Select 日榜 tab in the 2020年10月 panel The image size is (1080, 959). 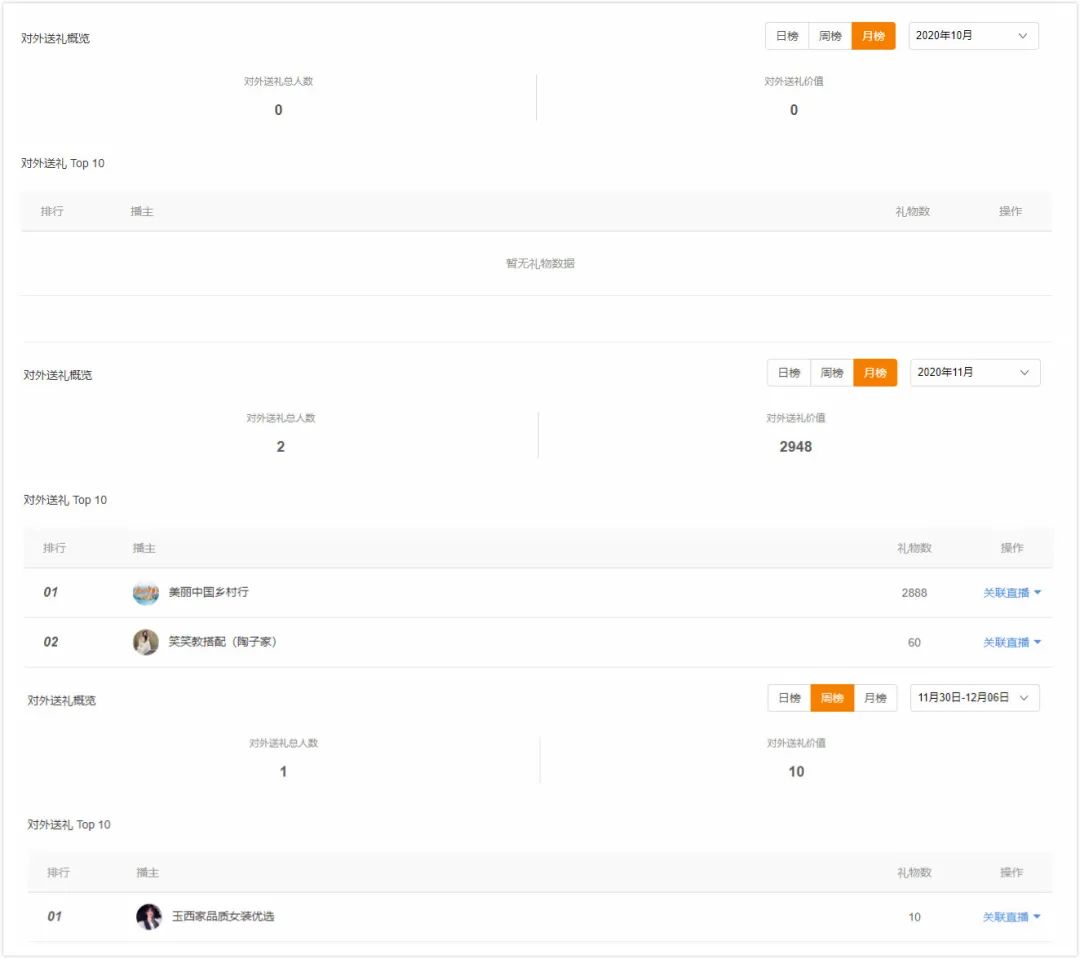787,36
